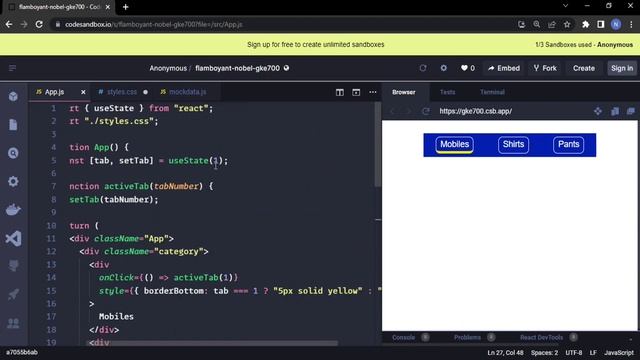Click the preview URL field

[512, 111]
